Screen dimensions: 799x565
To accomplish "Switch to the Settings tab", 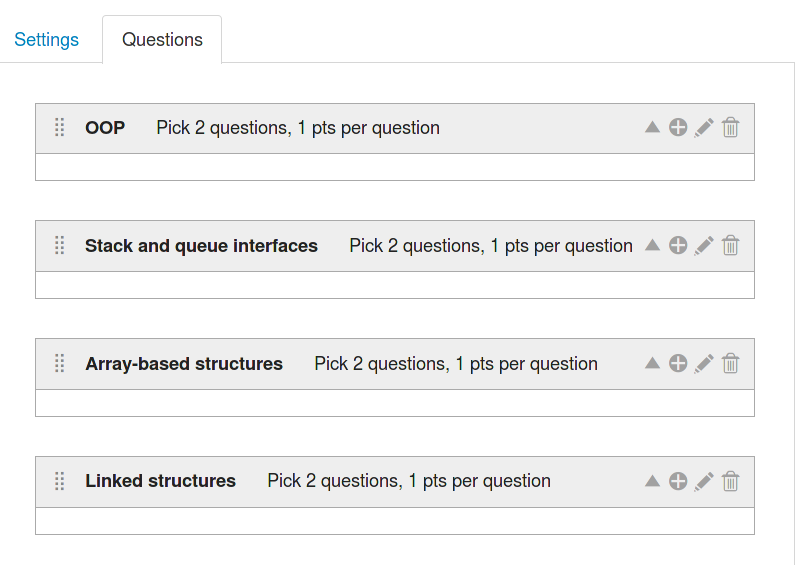I will click(x=47, y=40).
